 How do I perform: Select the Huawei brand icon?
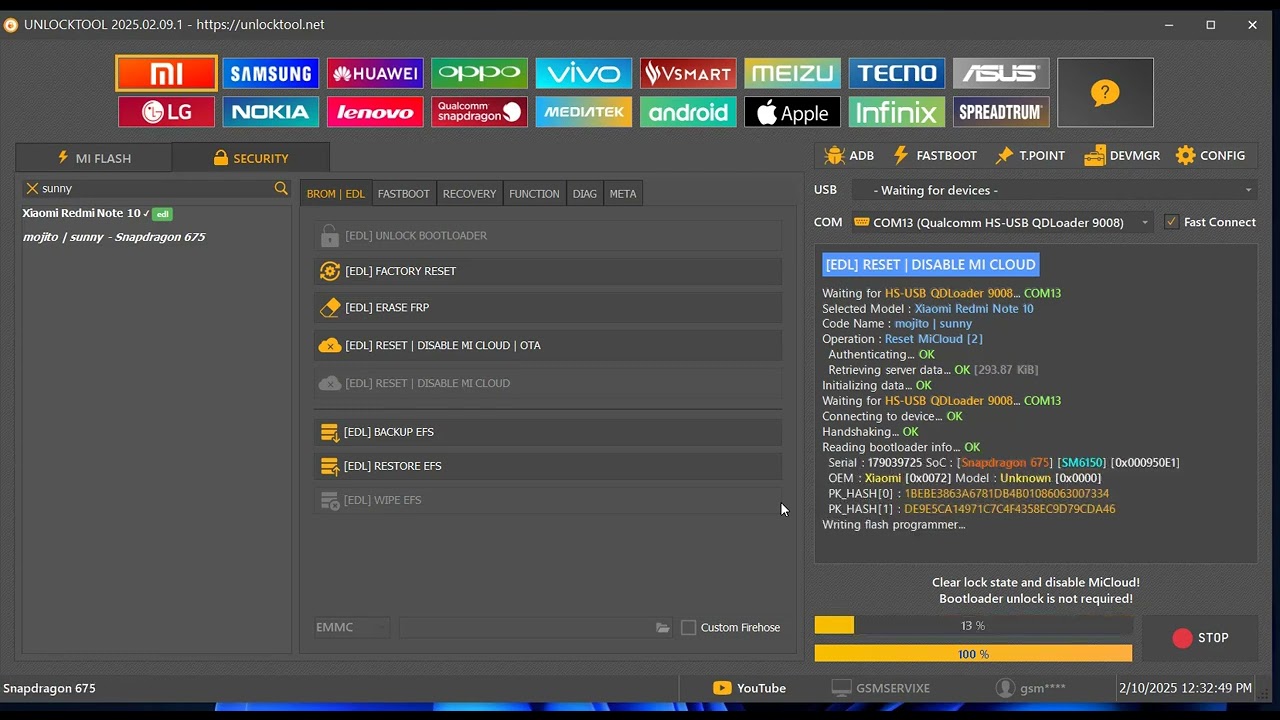(x=375, y=73)
